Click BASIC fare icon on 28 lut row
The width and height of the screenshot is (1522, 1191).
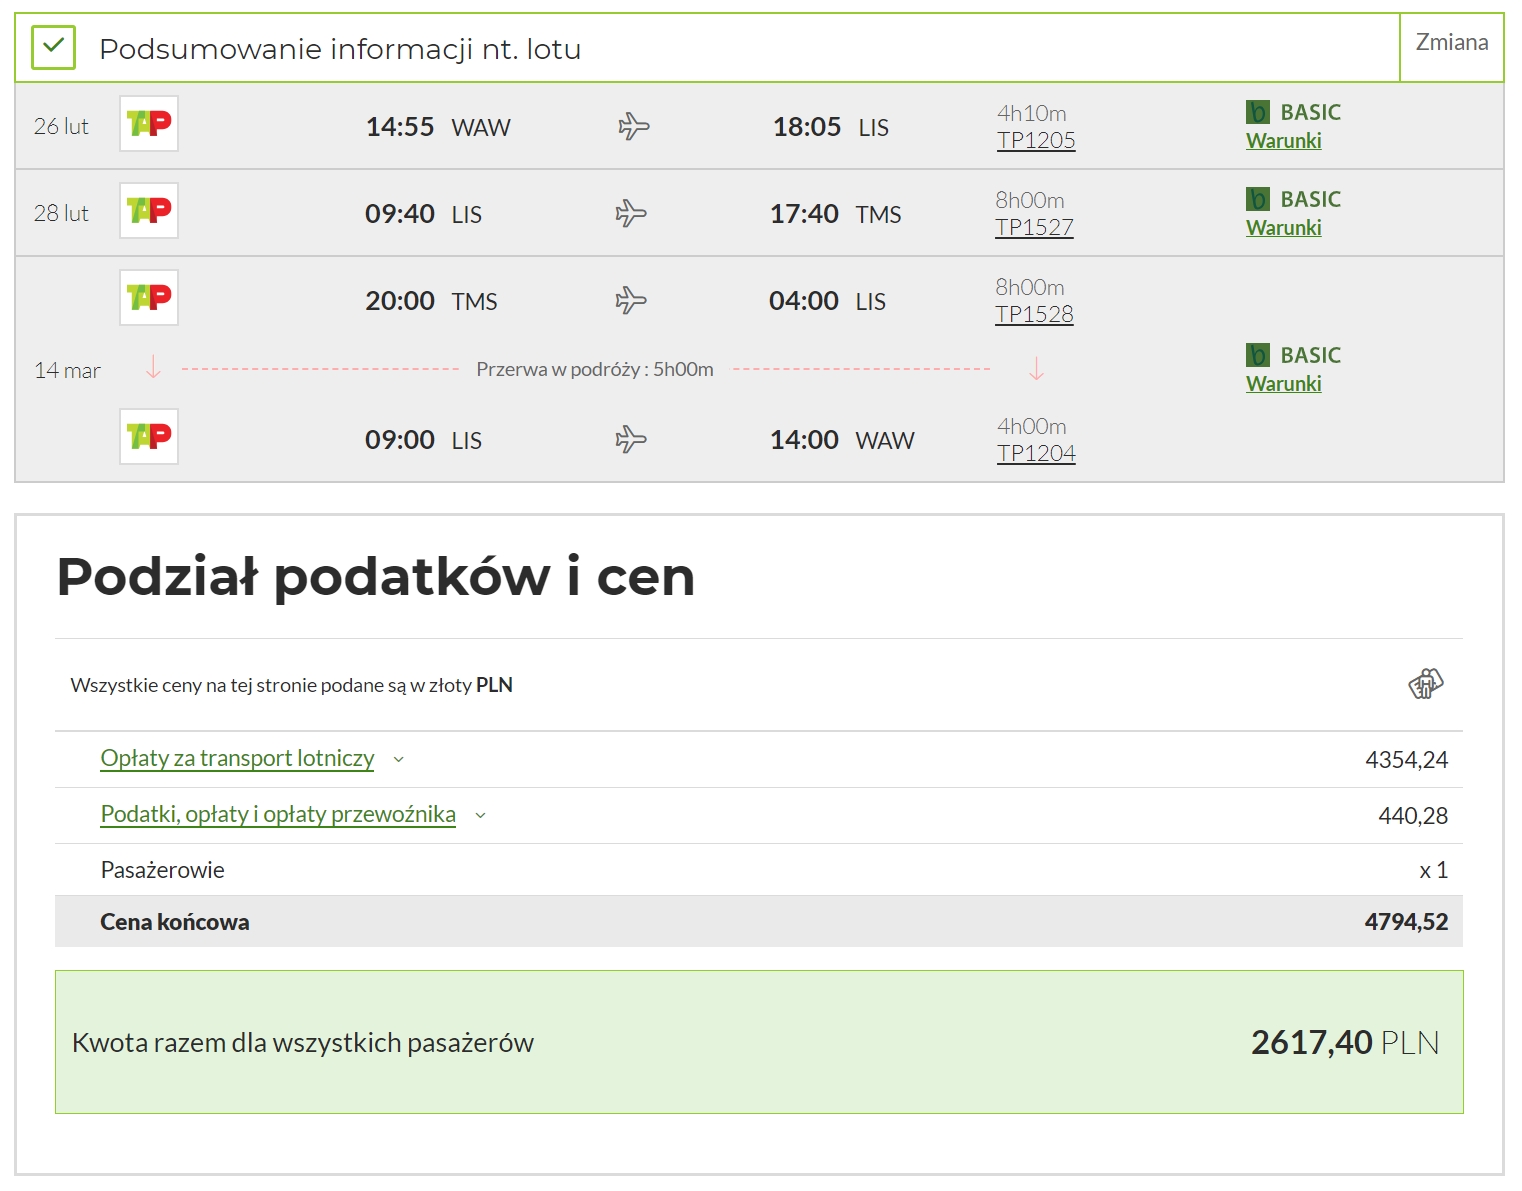1258,199
